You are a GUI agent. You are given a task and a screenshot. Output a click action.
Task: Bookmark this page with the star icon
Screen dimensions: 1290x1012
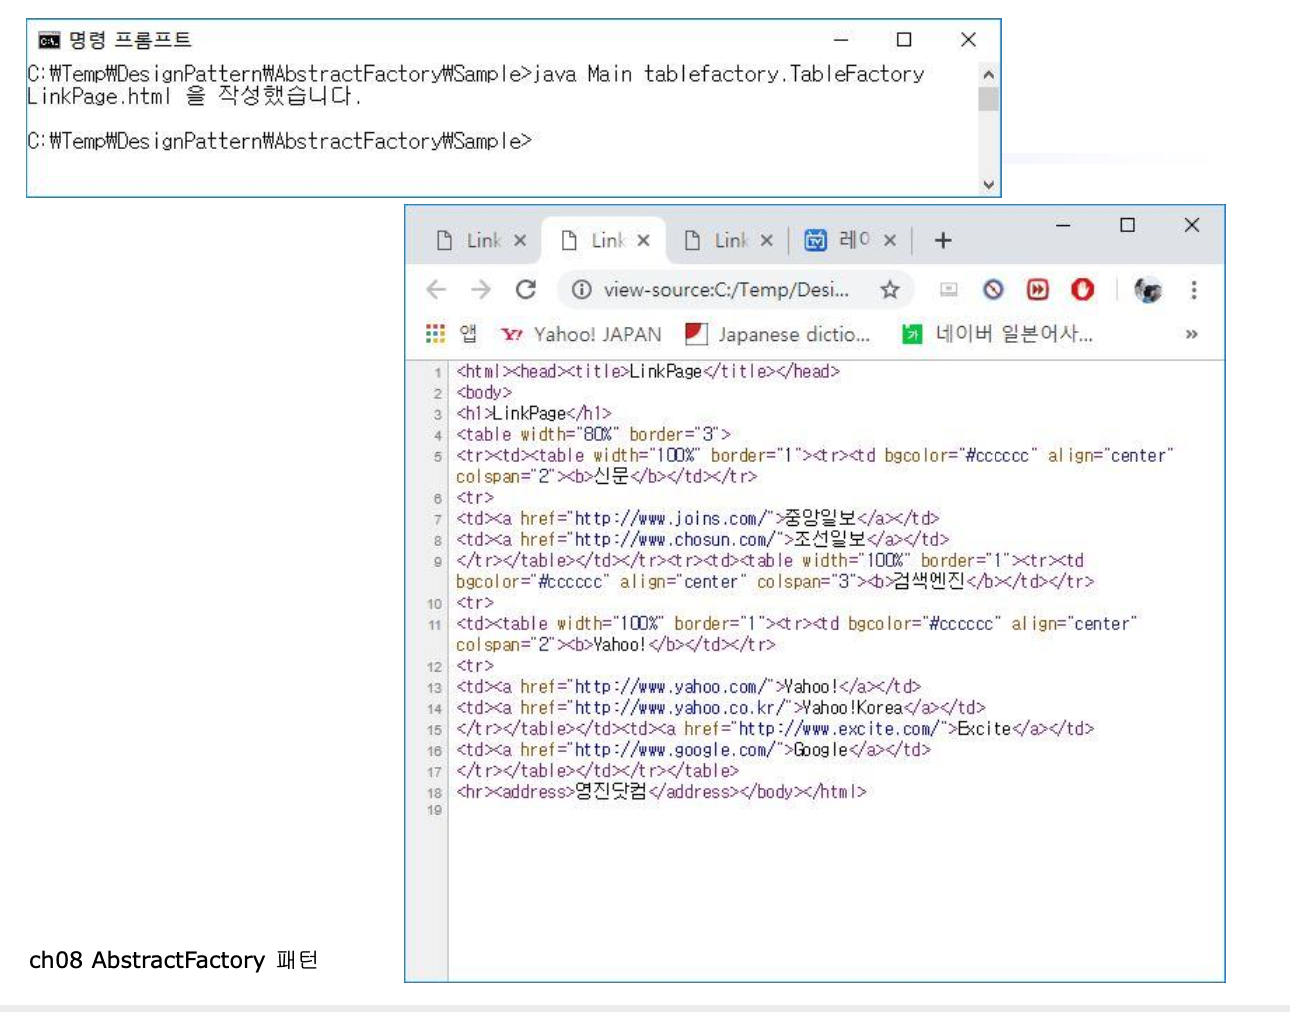890,290
